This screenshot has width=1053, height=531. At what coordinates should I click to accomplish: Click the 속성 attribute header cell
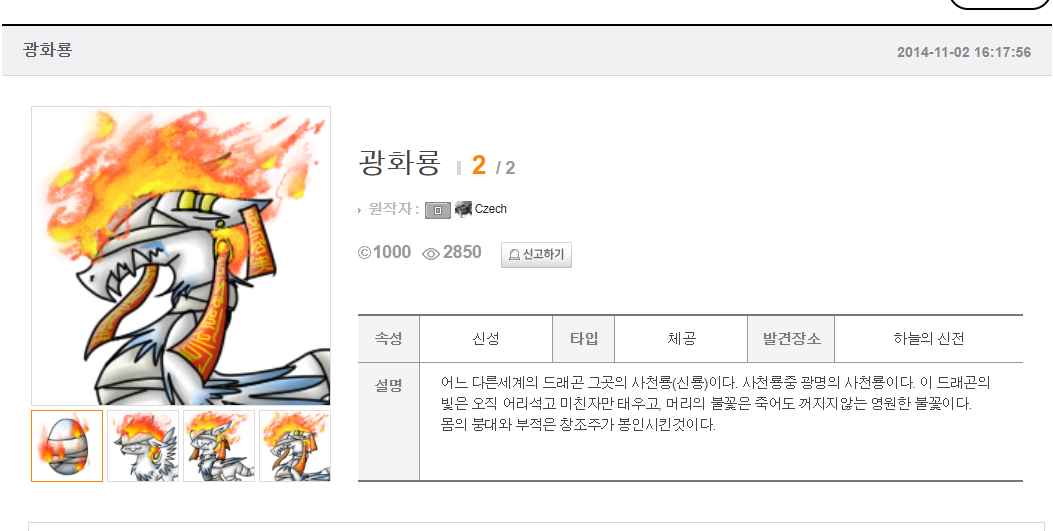click(x=389, y=338)
